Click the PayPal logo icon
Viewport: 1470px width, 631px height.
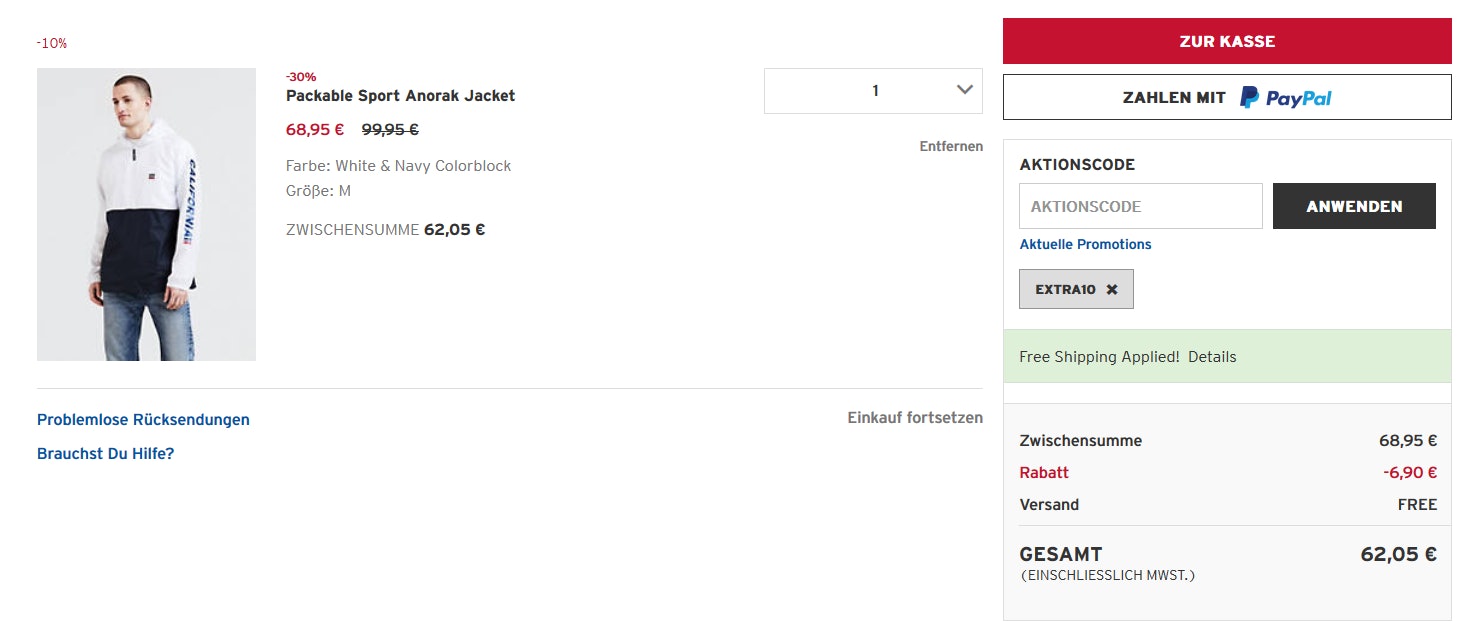coord(1250,97)
